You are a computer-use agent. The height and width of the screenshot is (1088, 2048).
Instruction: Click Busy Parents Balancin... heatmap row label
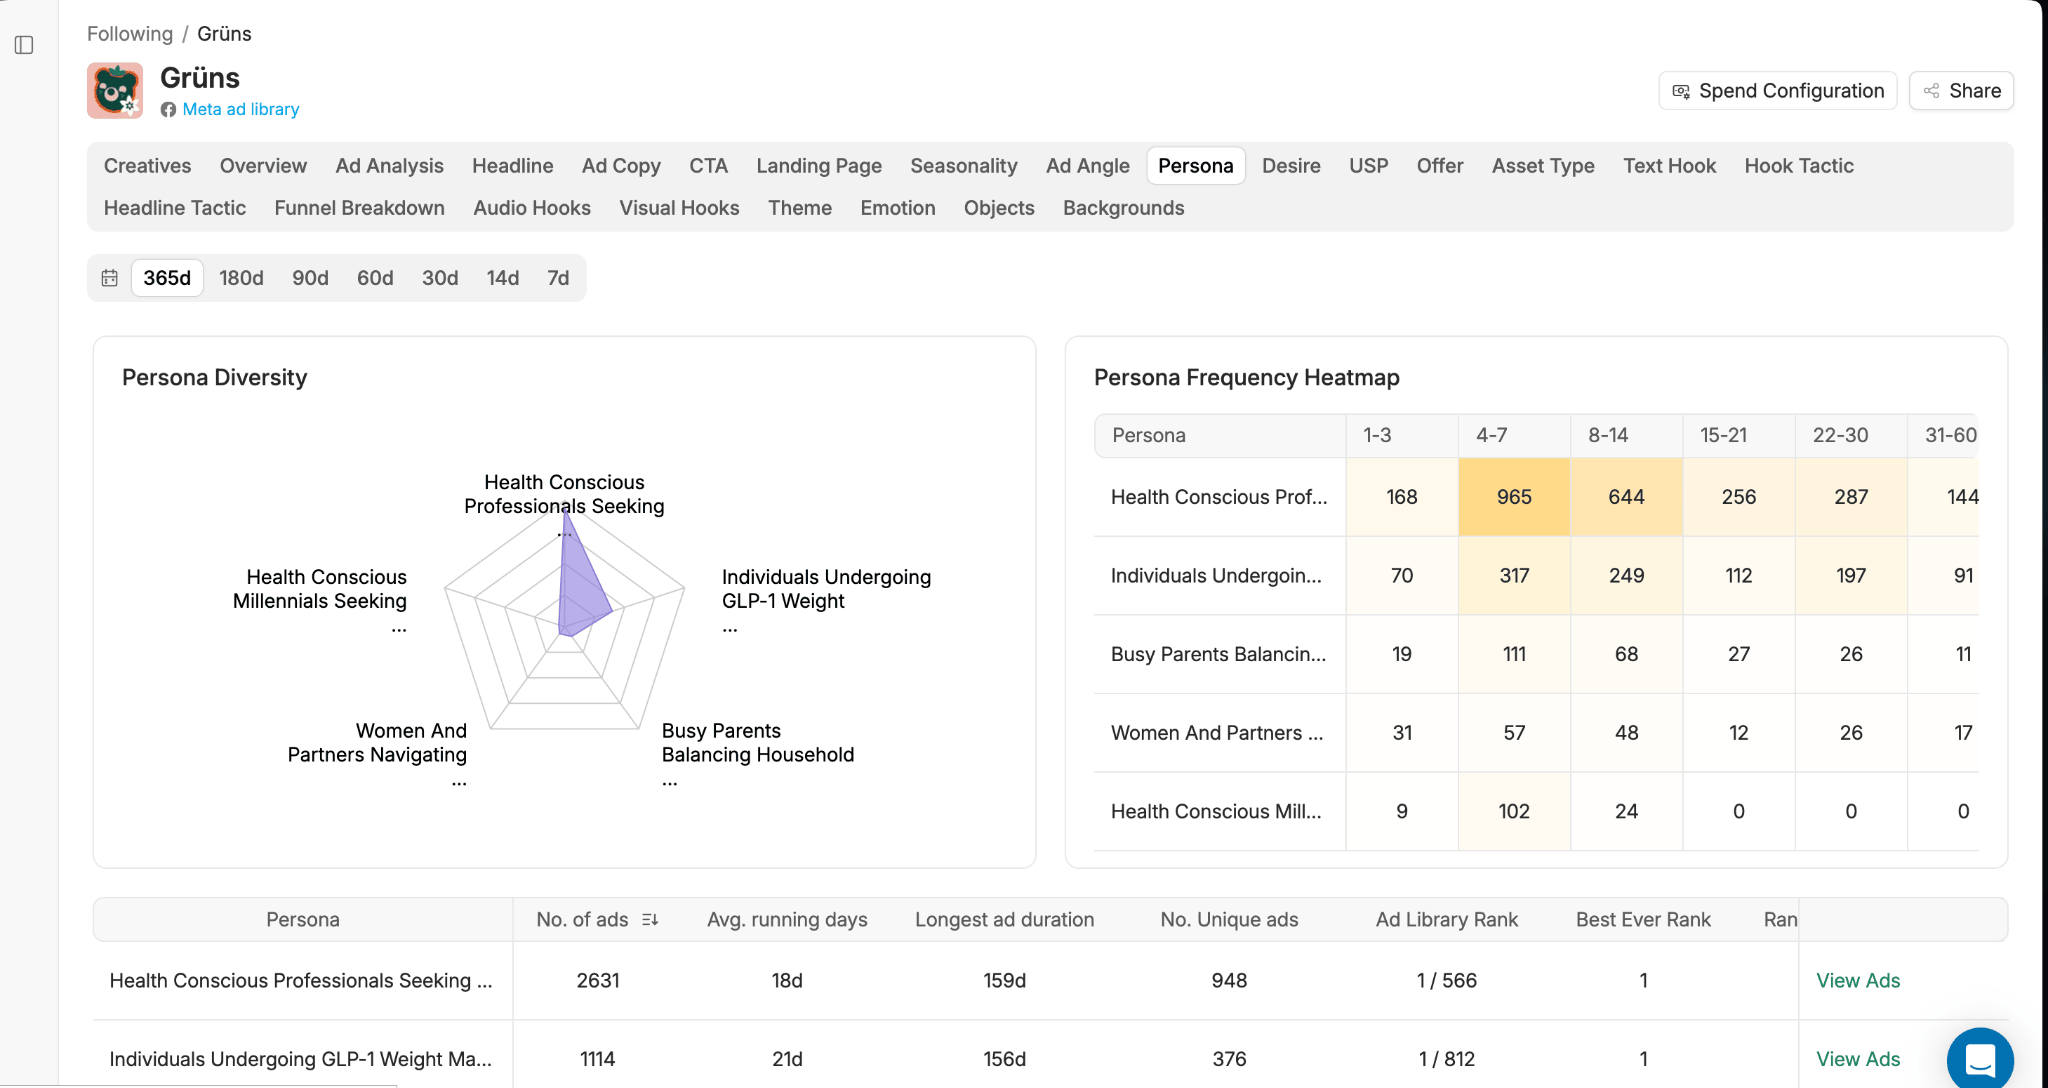coord(1218,654)
